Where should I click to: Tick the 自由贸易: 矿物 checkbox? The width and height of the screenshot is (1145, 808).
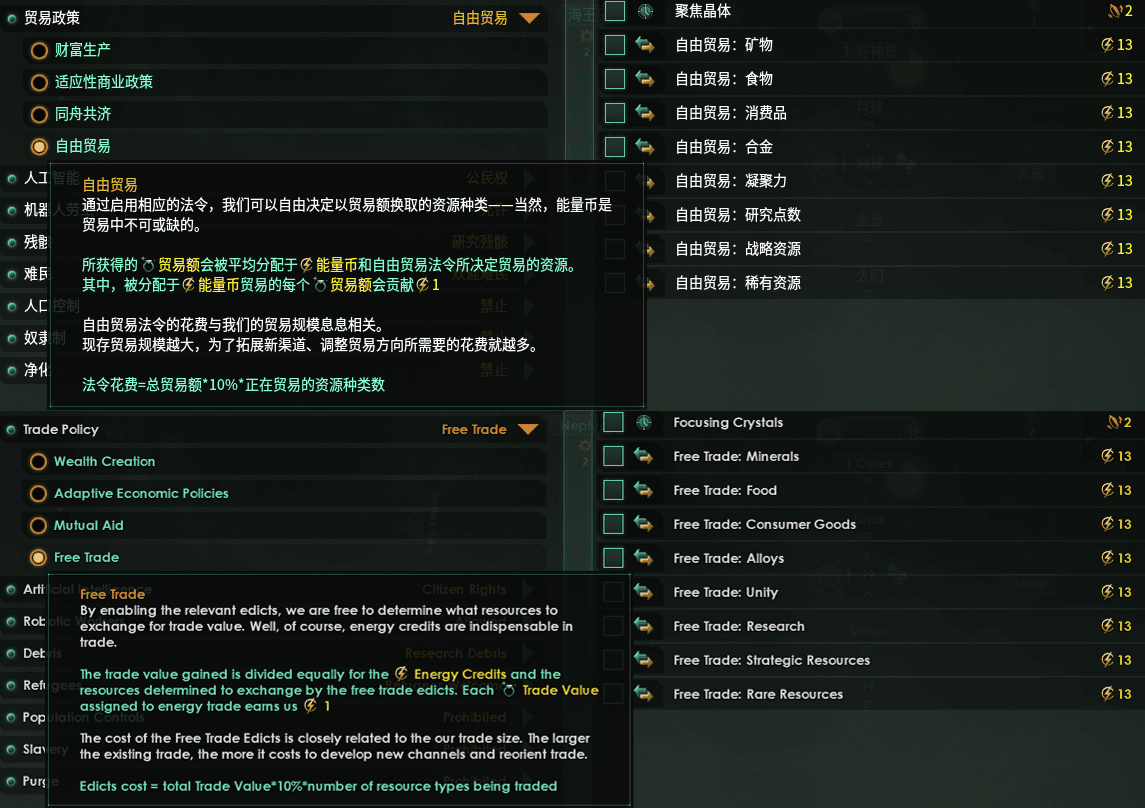click(x=615, y=45)
